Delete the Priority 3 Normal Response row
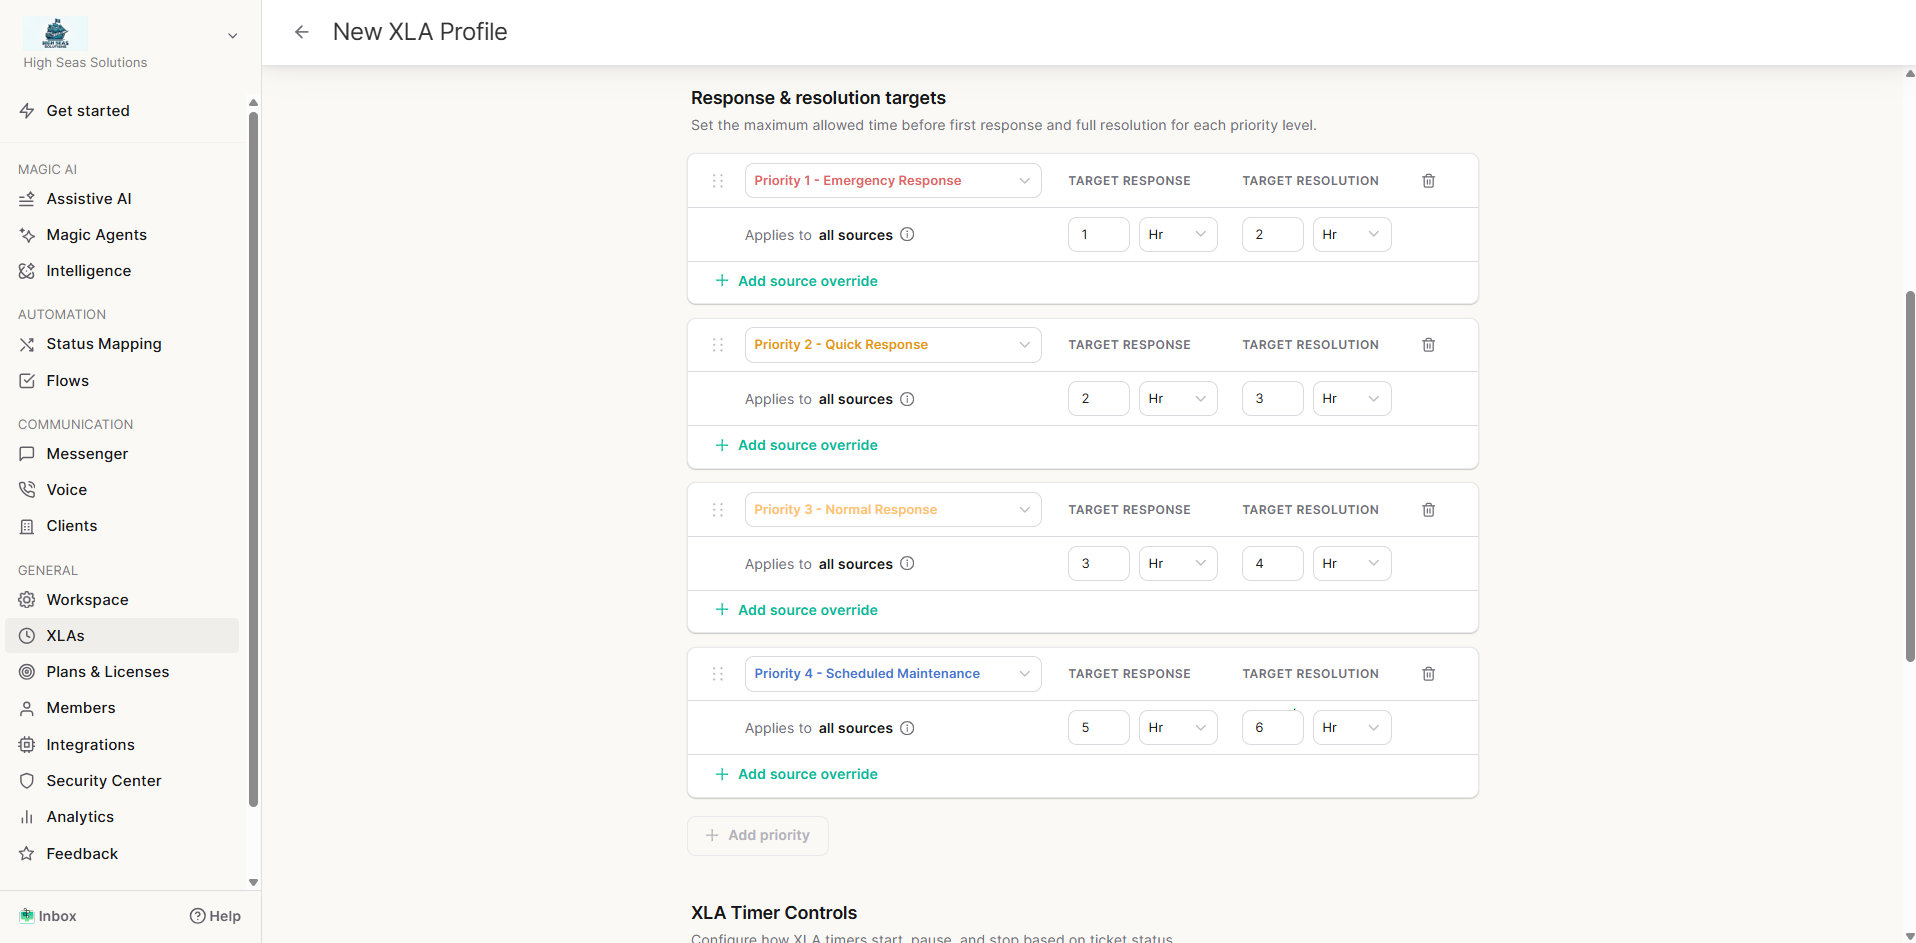 pos(1428,510)
